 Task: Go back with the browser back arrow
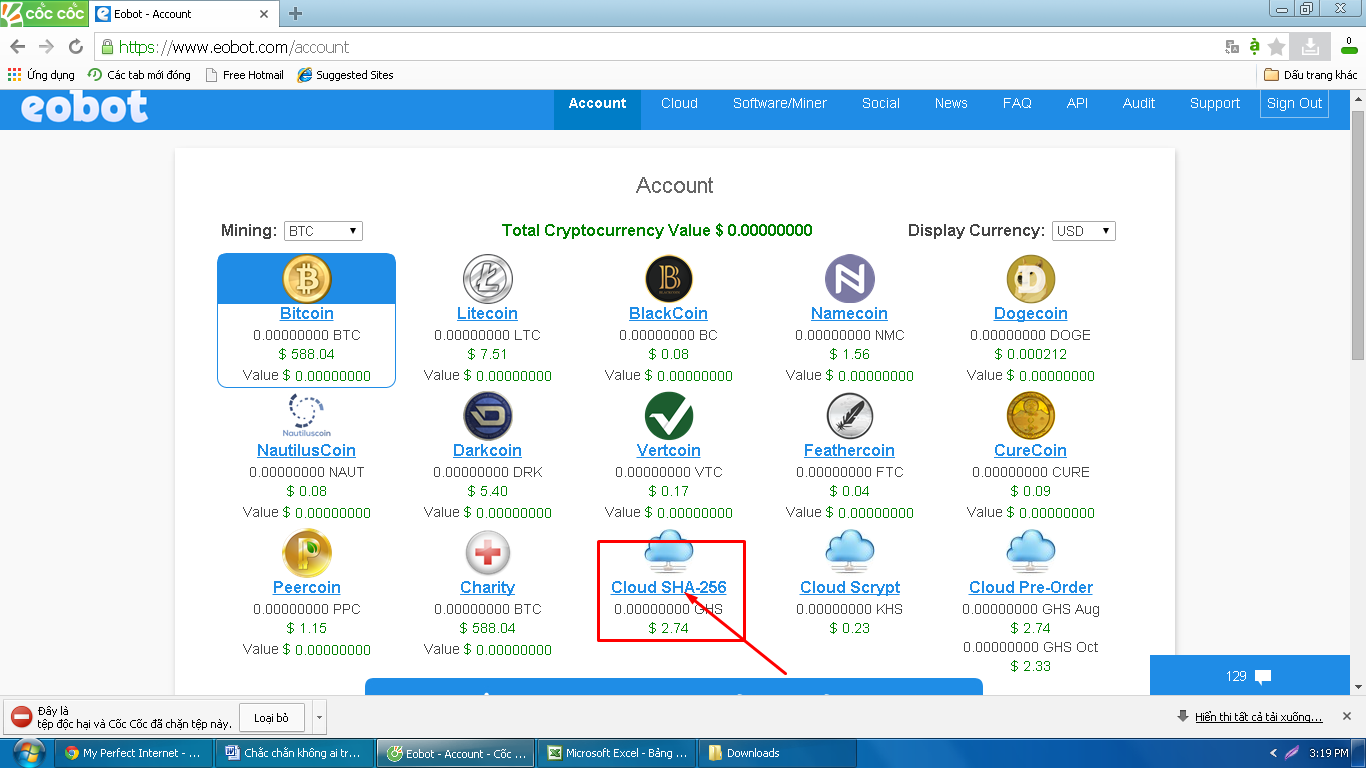coord(18,47)
